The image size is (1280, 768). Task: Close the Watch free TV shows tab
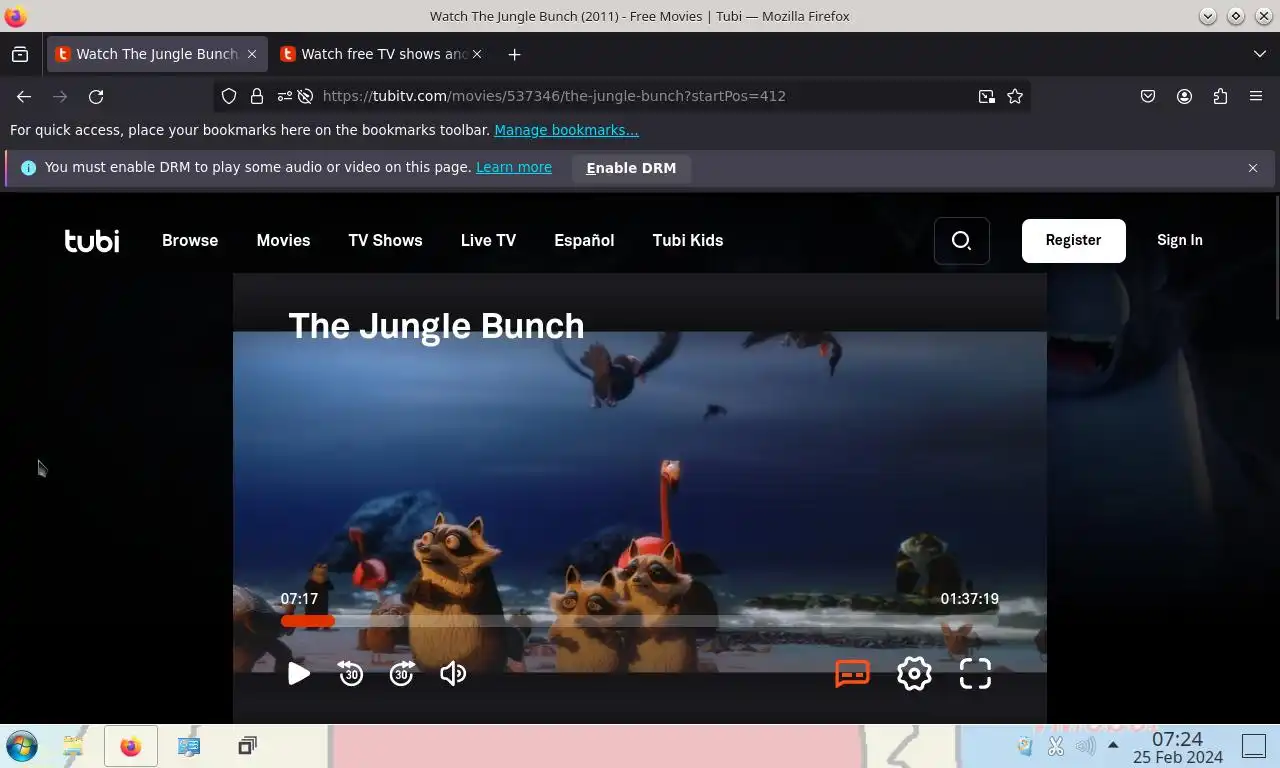[x=477, y=54]
